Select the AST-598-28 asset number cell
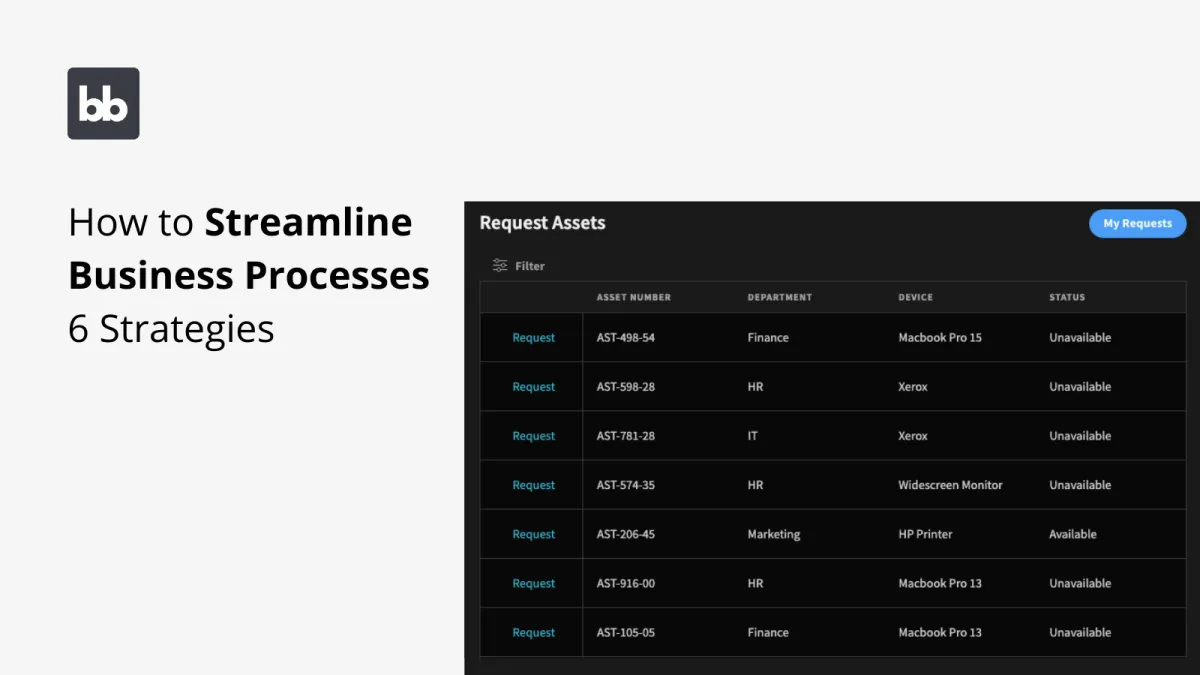This screenshot has height=675, width=1200. 626,387
